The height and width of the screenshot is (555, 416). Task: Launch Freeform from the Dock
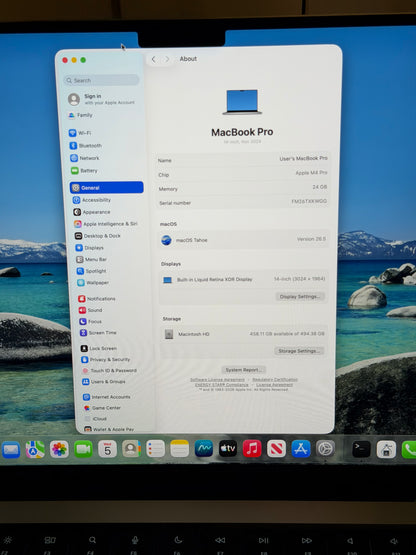(x=204, y=449)
